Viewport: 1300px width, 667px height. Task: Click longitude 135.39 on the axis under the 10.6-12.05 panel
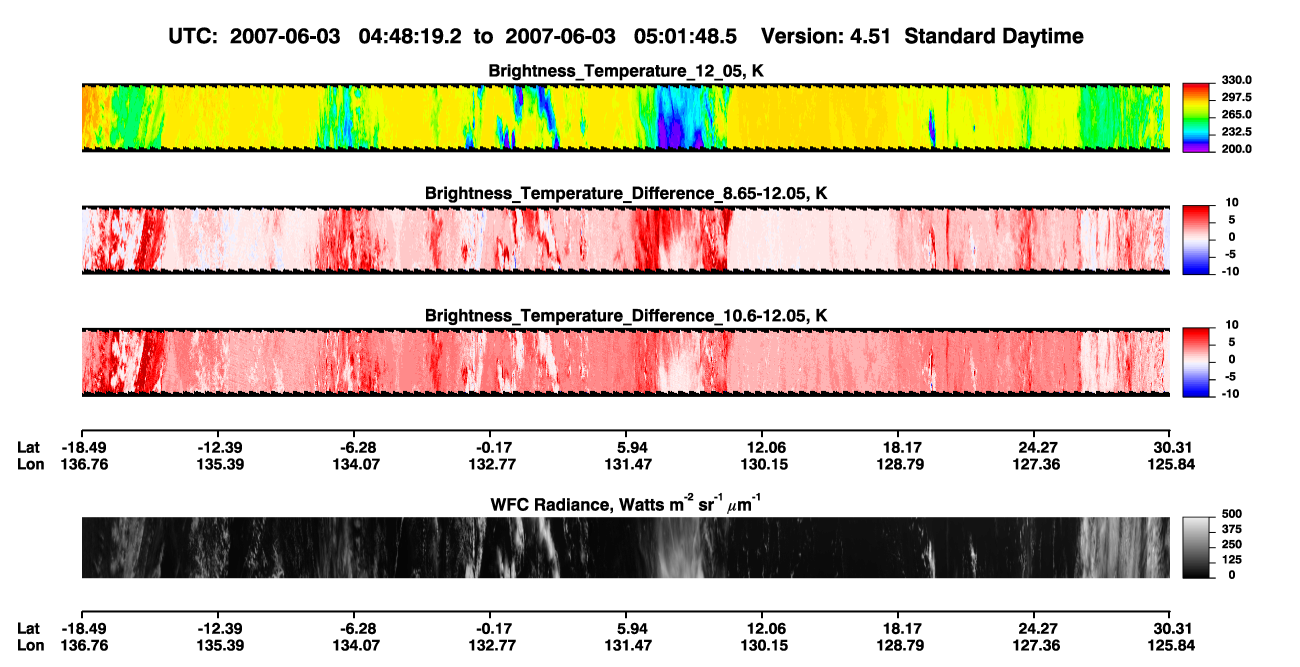point(219,464)
